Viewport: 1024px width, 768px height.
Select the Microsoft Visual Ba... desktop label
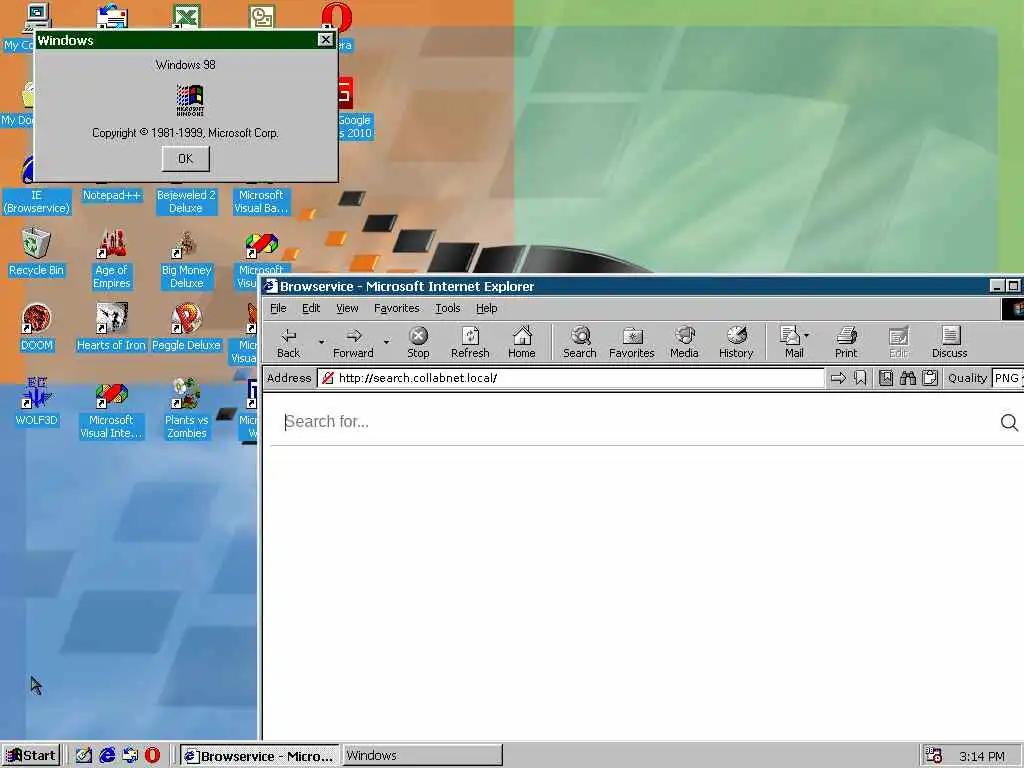tap(261, 202)
